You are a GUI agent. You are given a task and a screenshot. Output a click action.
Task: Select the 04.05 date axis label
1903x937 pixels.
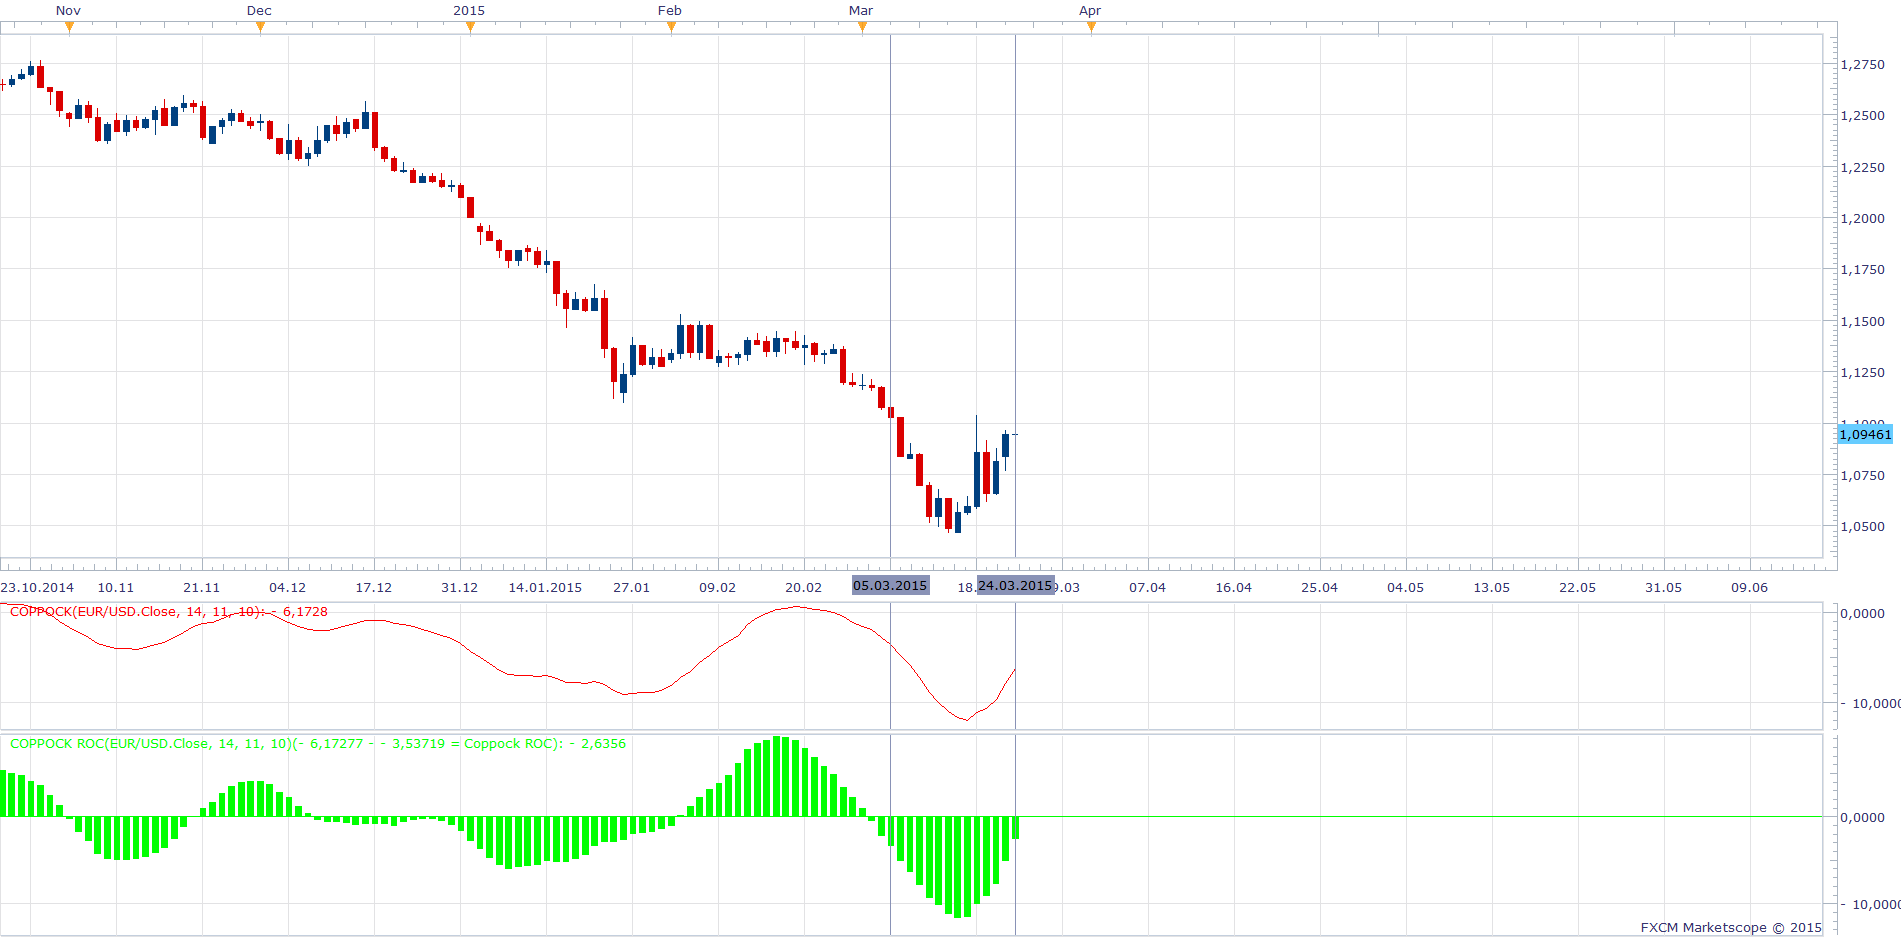[x=1406, y=588]
